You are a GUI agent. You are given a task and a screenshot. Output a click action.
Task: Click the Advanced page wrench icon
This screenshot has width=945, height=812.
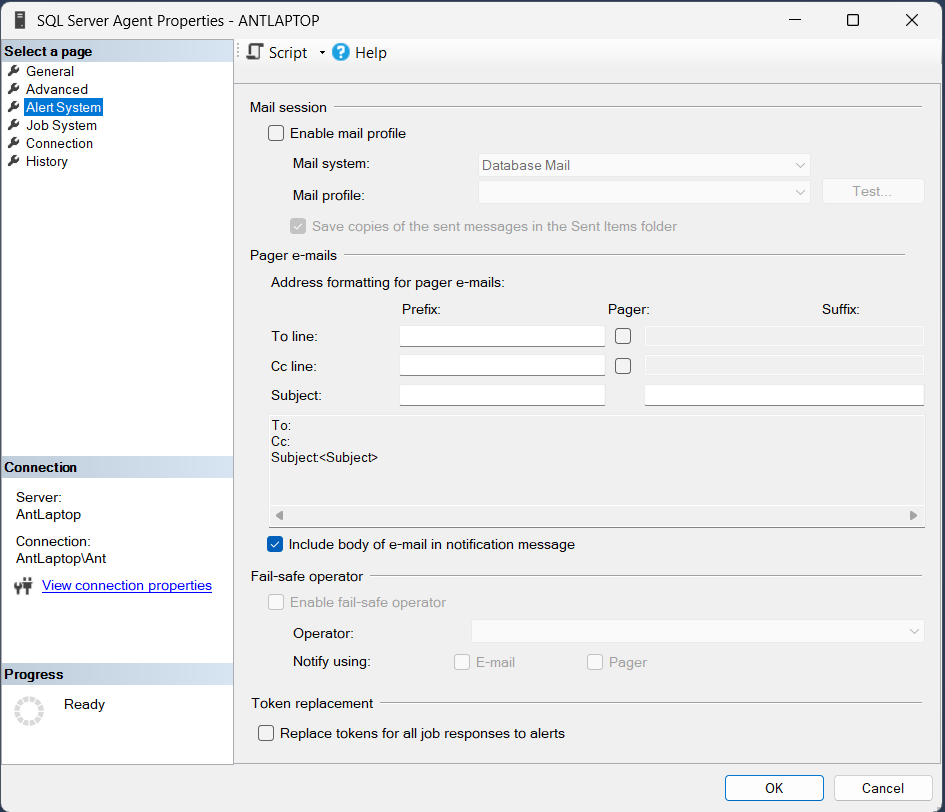click(14, 89)
